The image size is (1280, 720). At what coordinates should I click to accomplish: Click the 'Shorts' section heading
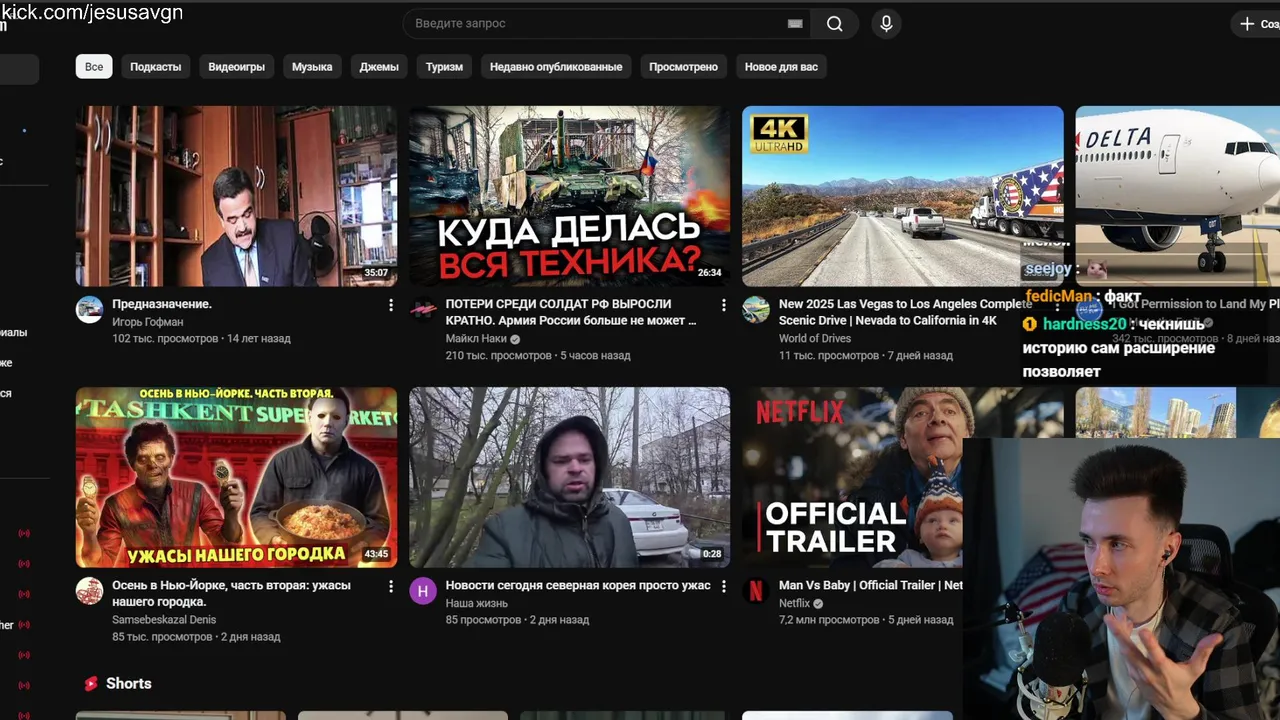click(x=129, y=684)
